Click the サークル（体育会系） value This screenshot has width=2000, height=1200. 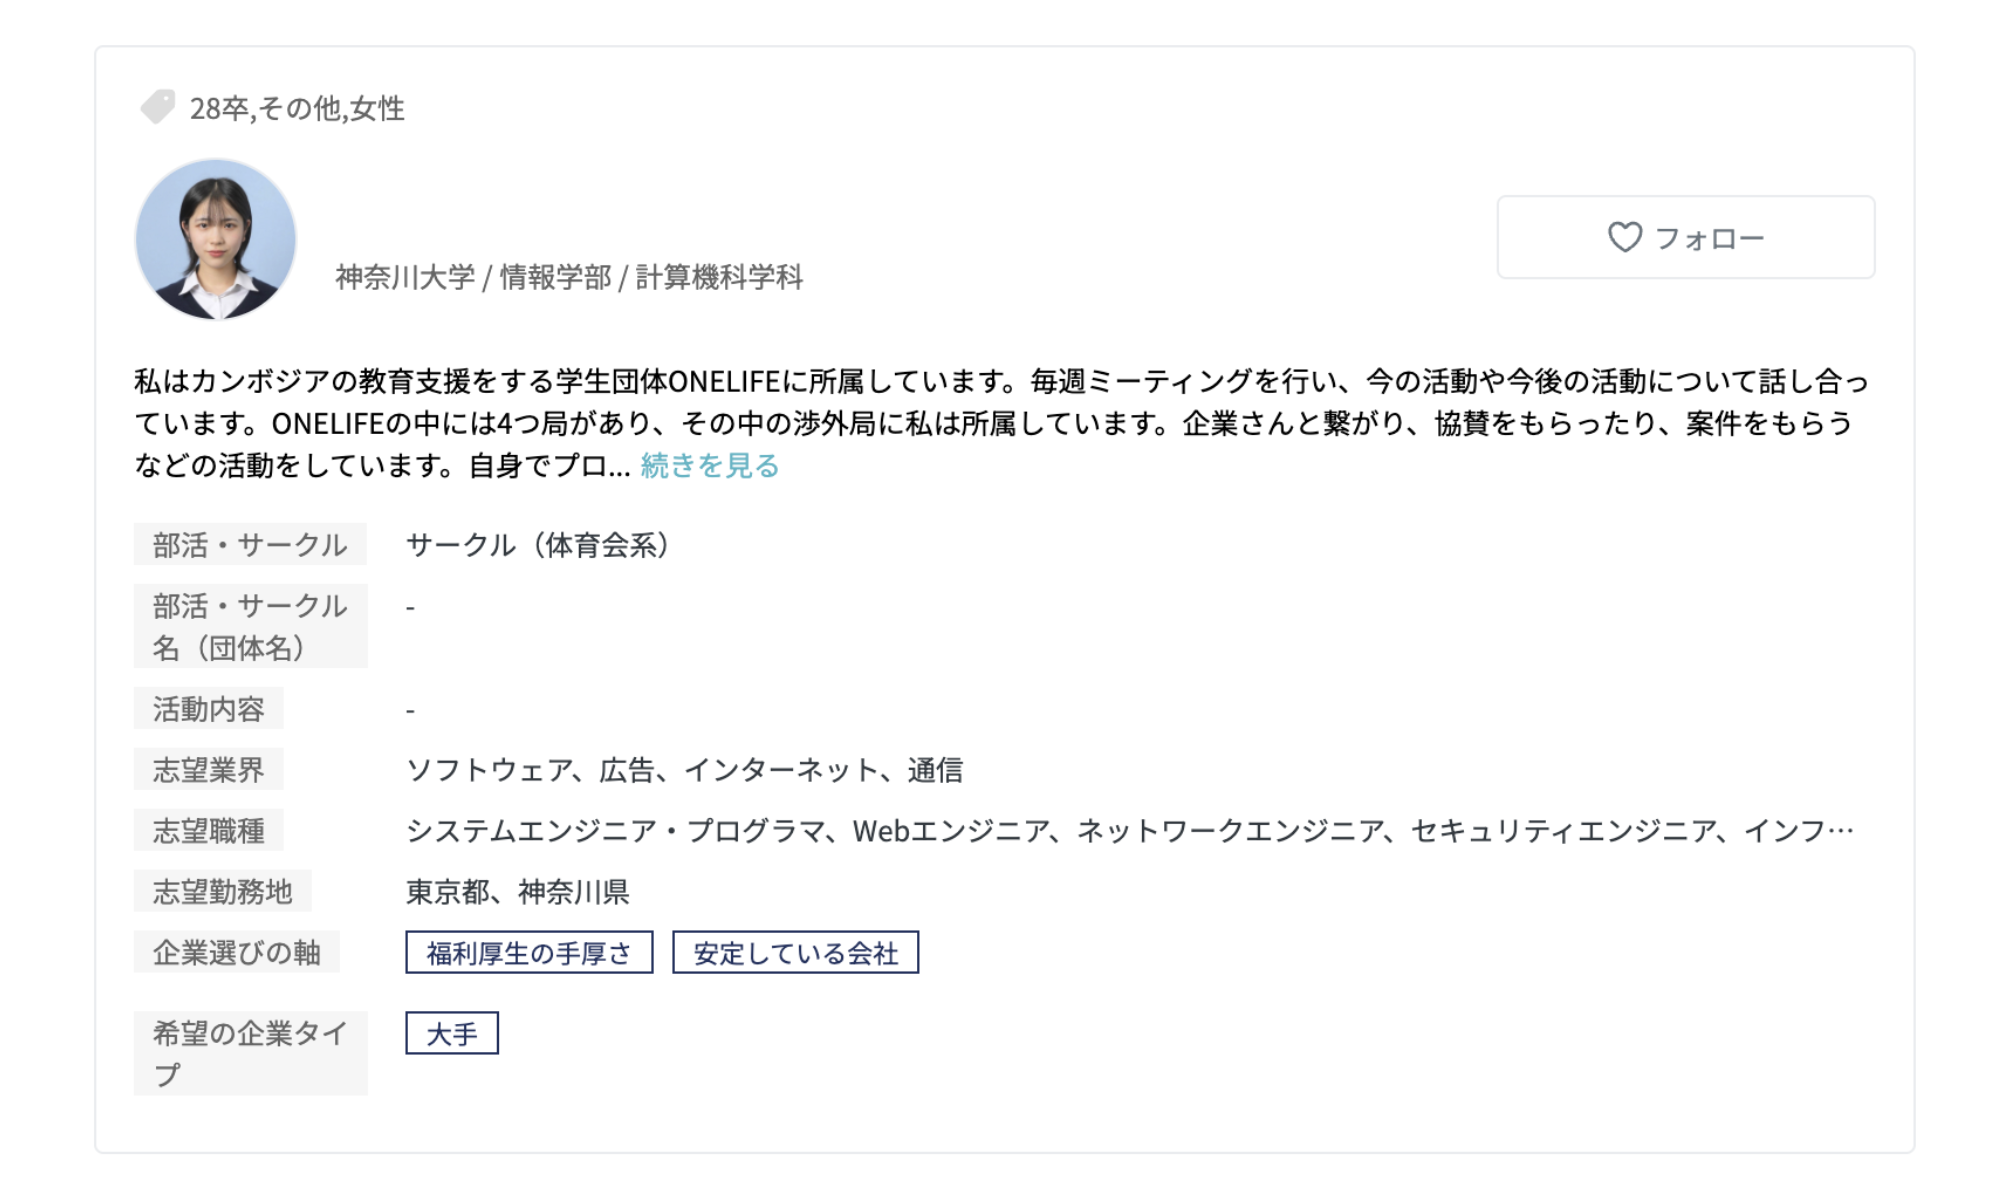[538, 545]
